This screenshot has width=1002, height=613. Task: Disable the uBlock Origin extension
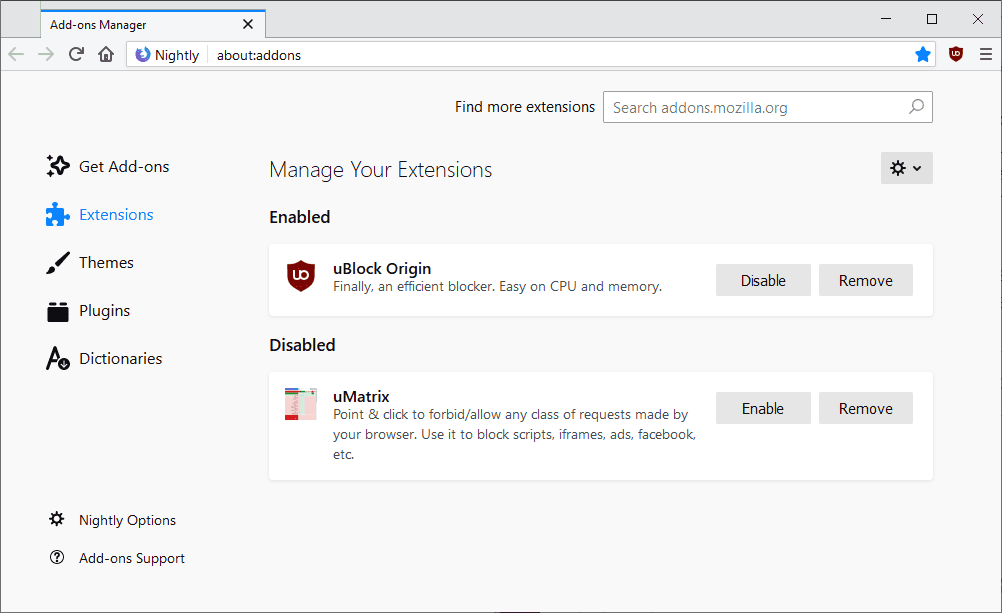coord(763,280)
